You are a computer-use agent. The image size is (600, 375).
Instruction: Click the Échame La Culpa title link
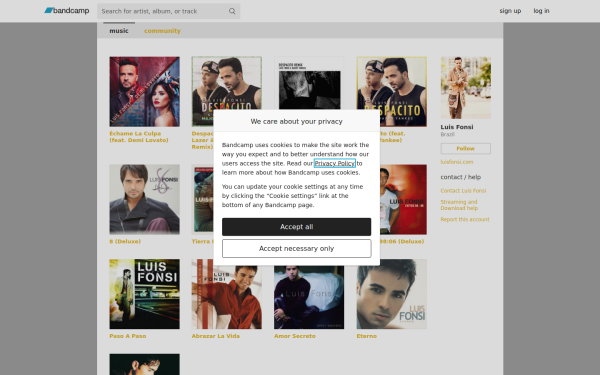(139, 137)
